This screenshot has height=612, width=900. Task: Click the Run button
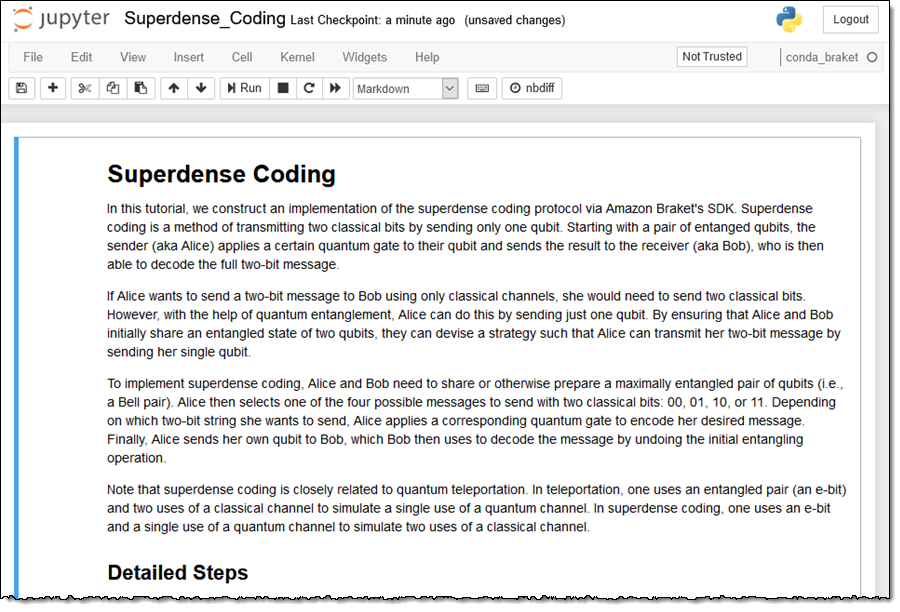point(243,88)
